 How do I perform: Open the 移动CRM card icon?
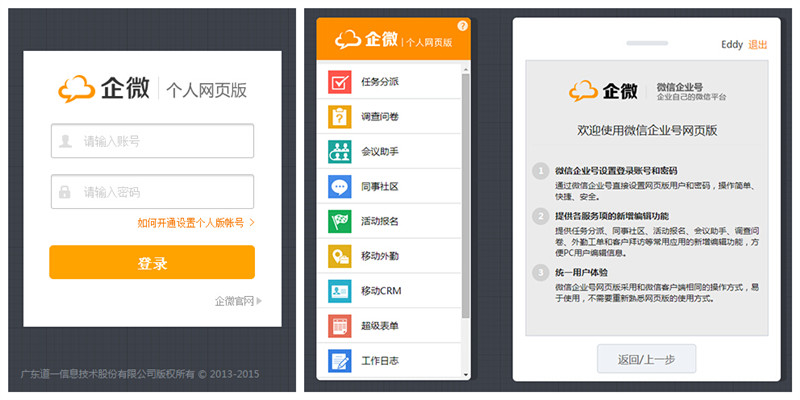point(339,291)
